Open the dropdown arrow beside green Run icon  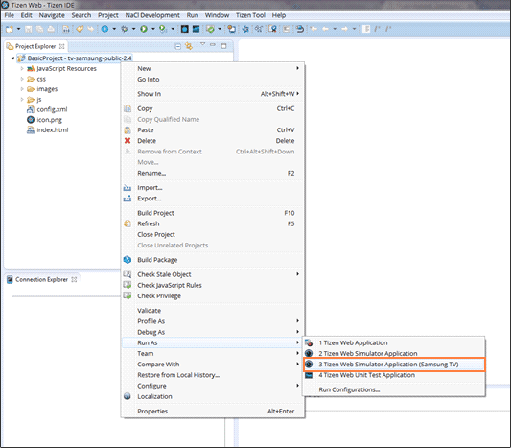(153, 29)
